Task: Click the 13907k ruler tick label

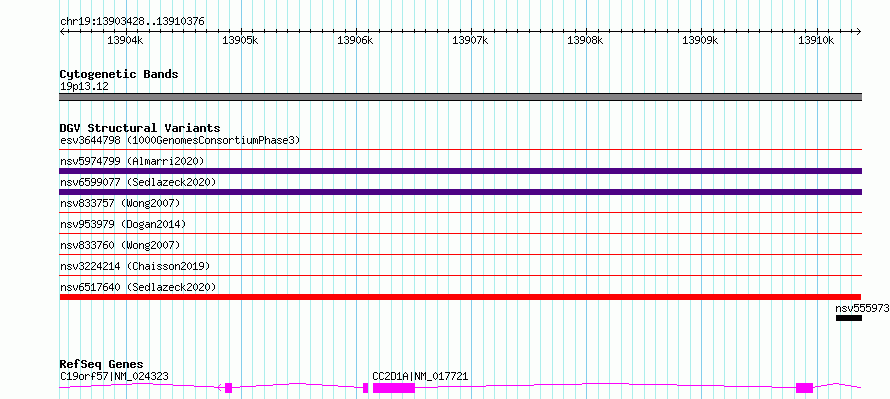Action: click(470, 40)
